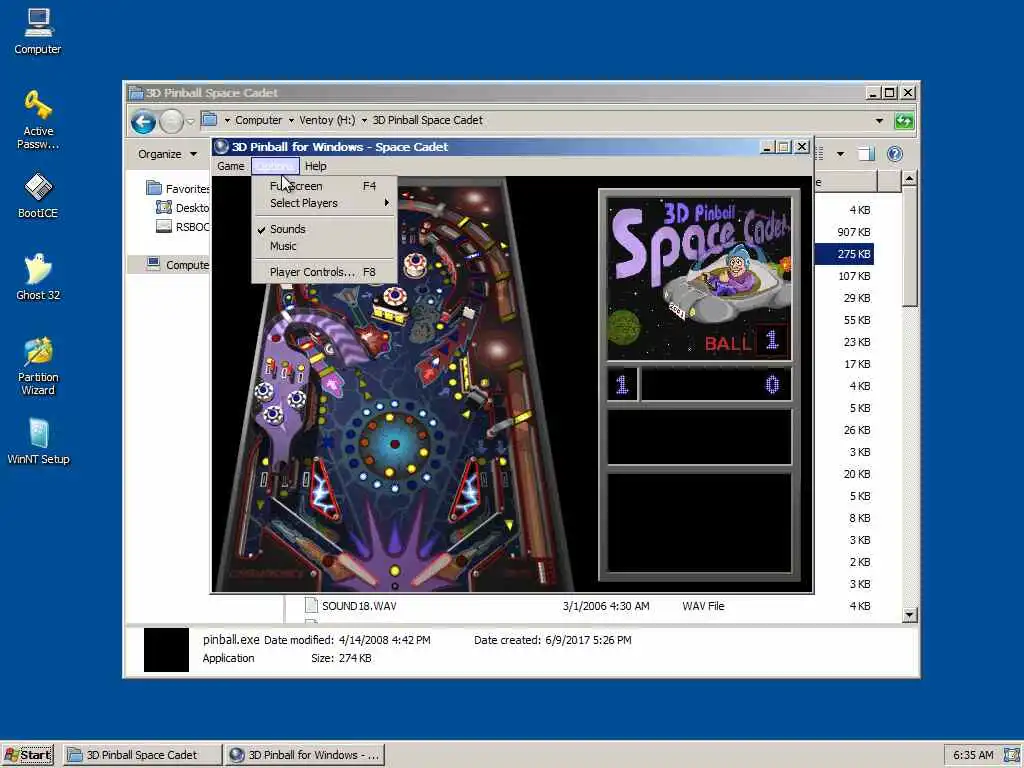The width and height of the screenshot is (1024, 768).
Task: Click the pinball.exe black thumbnail preview
Action: [166, 650]
